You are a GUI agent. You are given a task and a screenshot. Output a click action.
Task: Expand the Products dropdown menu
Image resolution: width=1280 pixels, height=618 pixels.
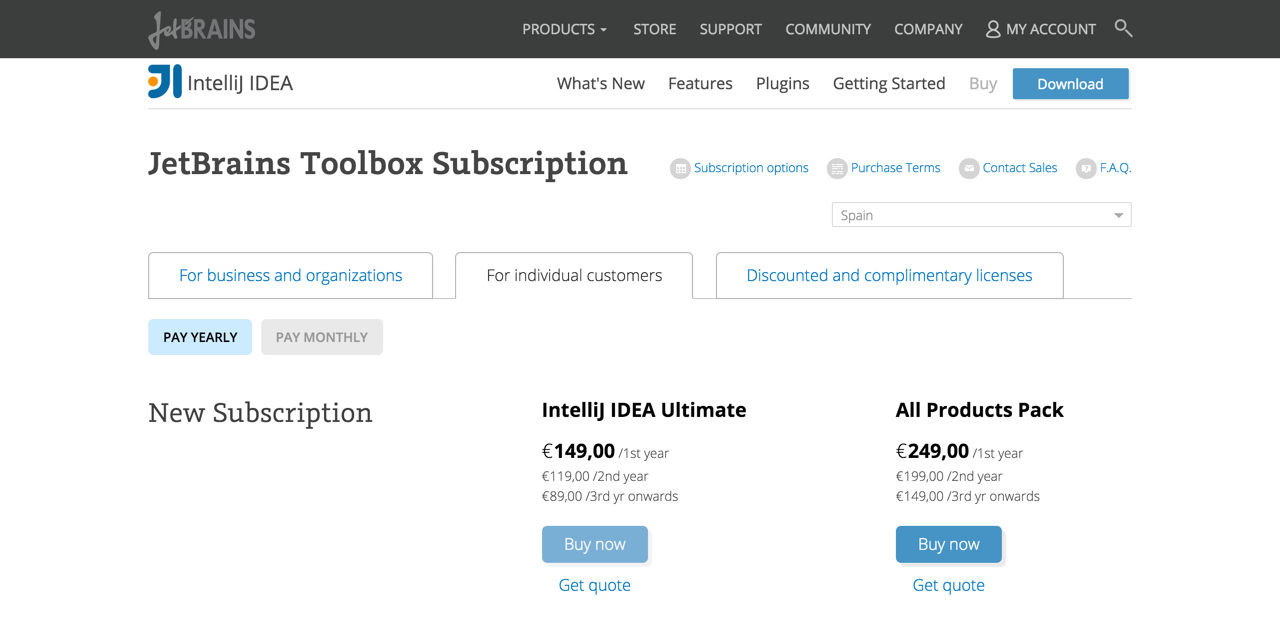point(564,29)
